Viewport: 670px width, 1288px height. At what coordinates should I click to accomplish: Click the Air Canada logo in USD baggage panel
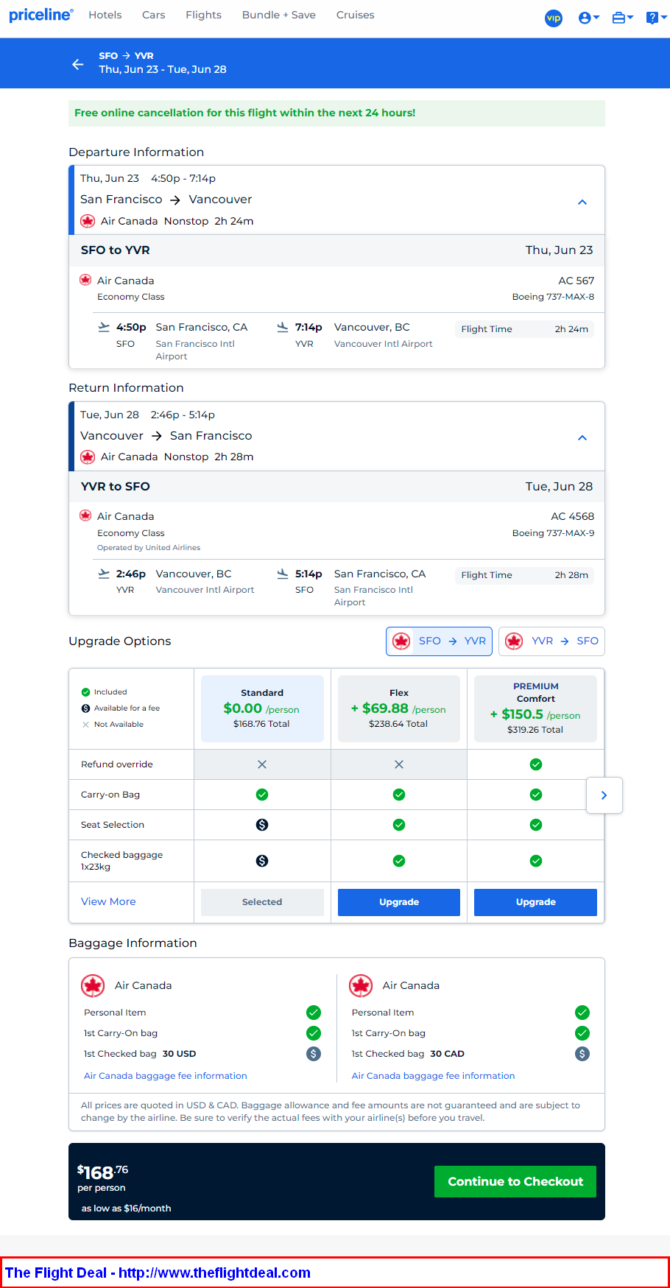point(93,986)
